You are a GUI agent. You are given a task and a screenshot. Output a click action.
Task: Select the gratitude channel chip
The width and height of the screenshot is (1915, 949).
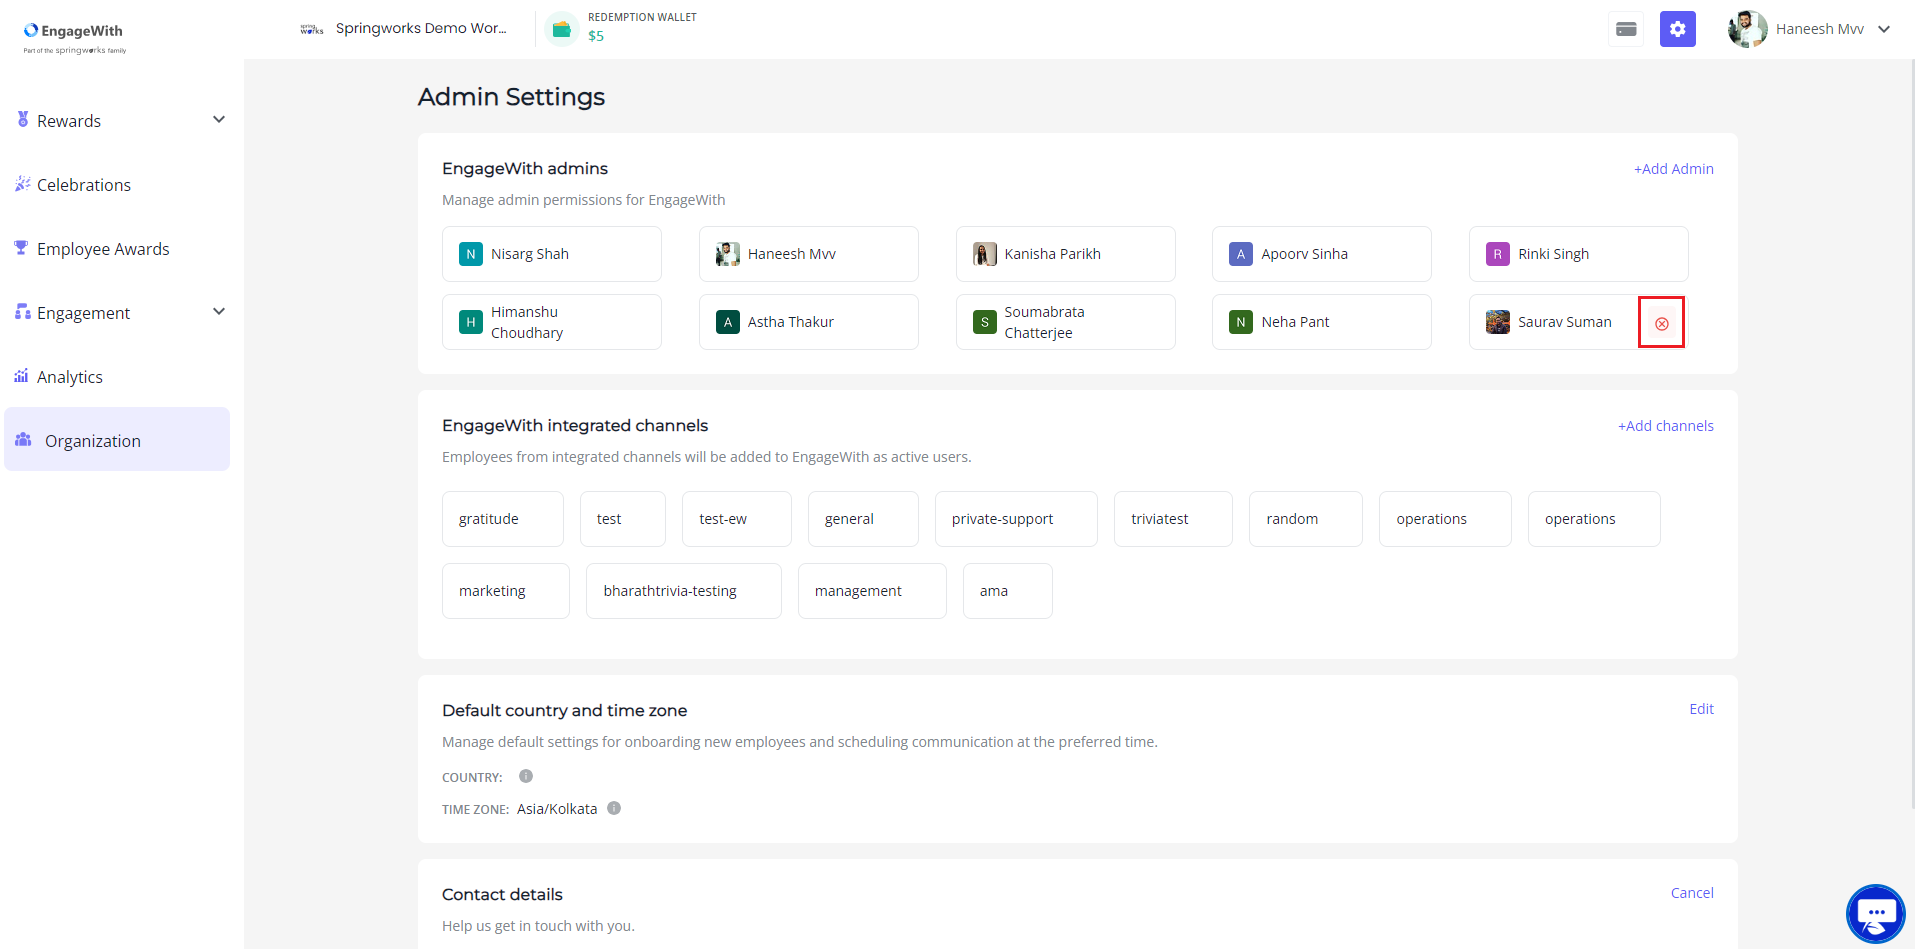point(503,519)
